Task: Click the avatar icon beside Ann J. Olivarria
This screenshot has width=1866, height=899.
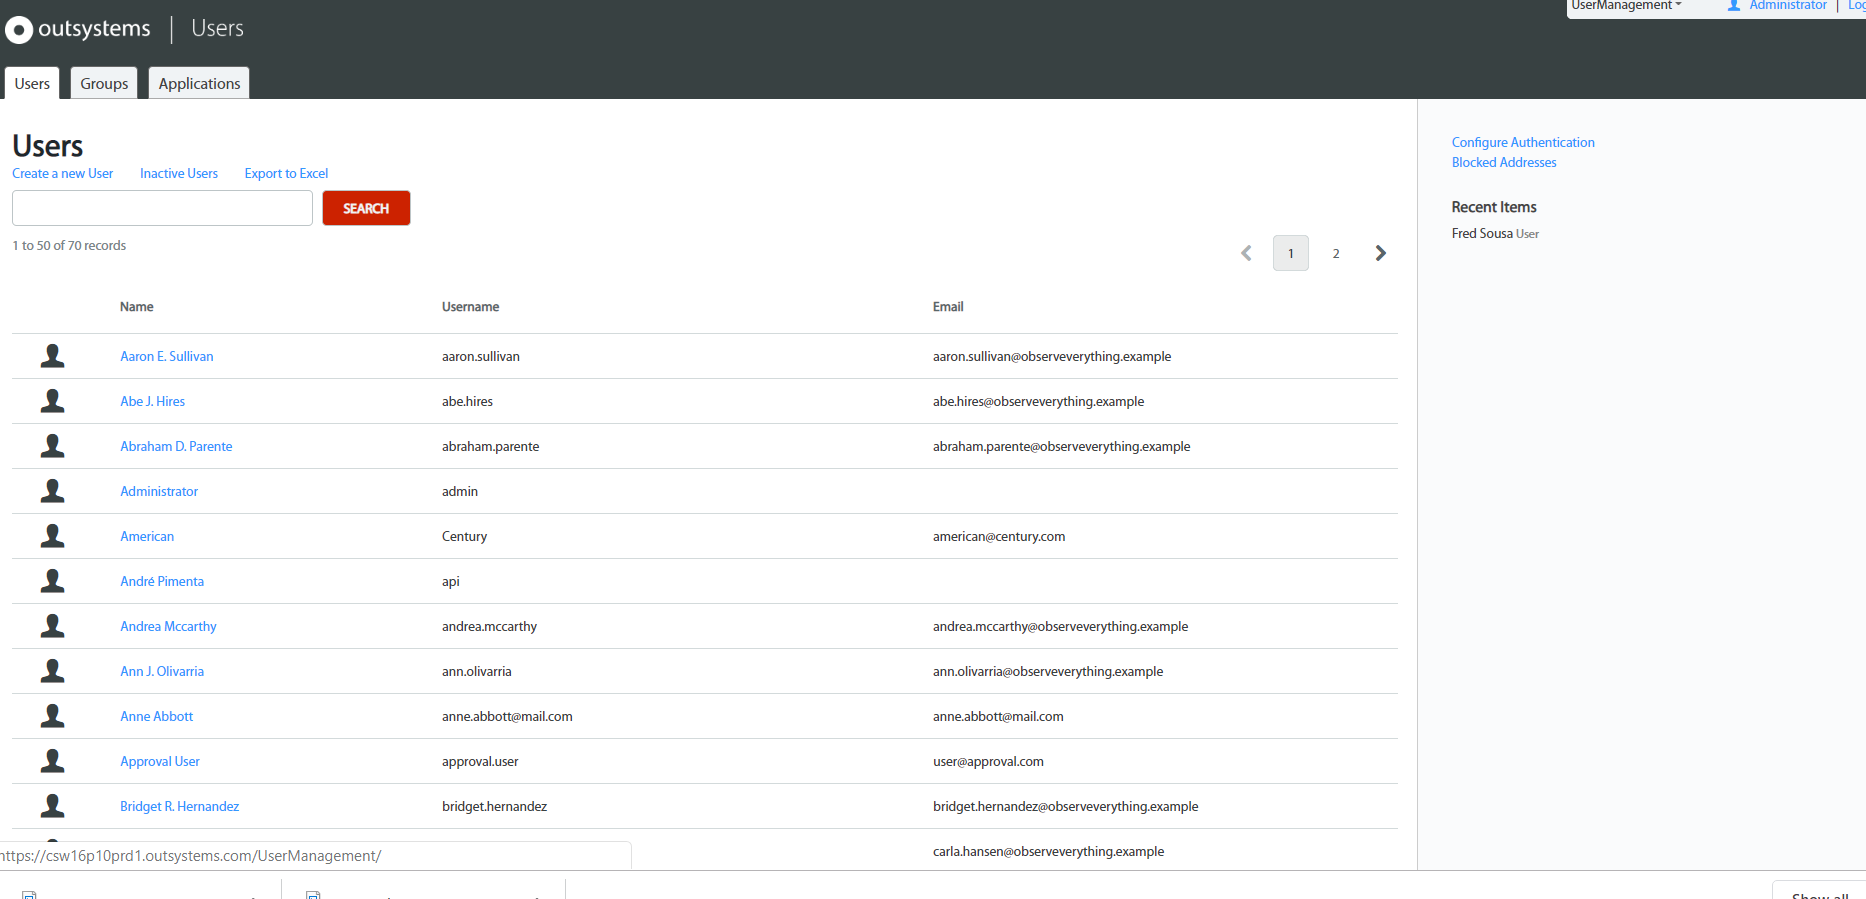Action: tap(53, 671)
